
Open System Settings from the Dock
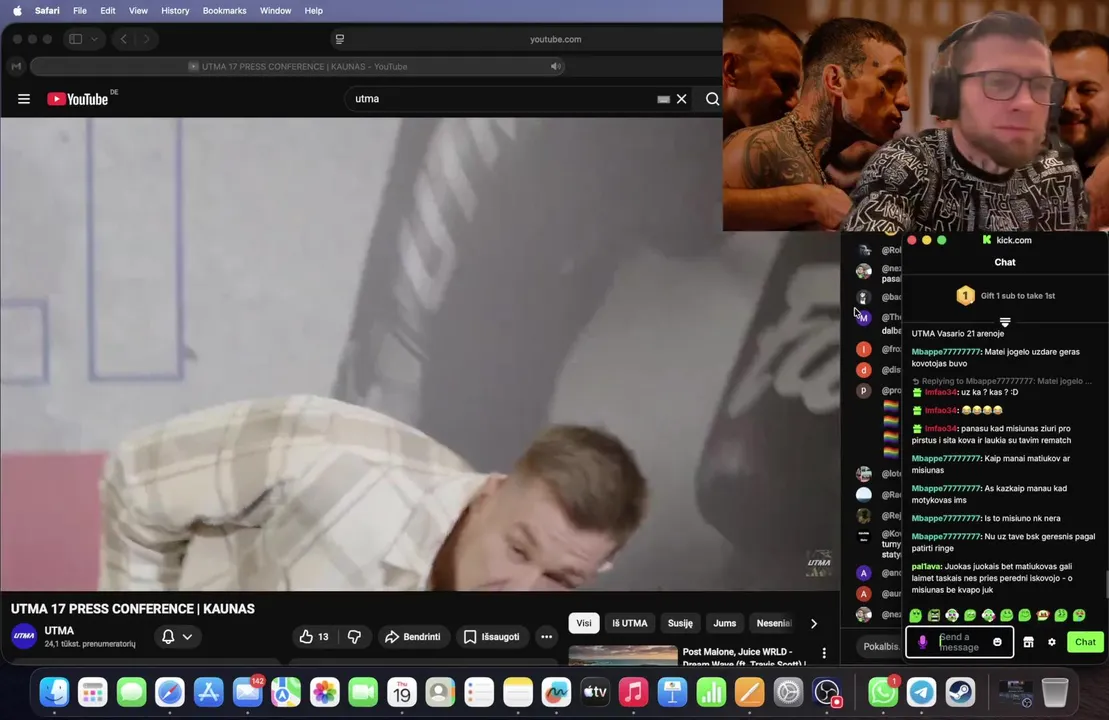tap(788, 692)
